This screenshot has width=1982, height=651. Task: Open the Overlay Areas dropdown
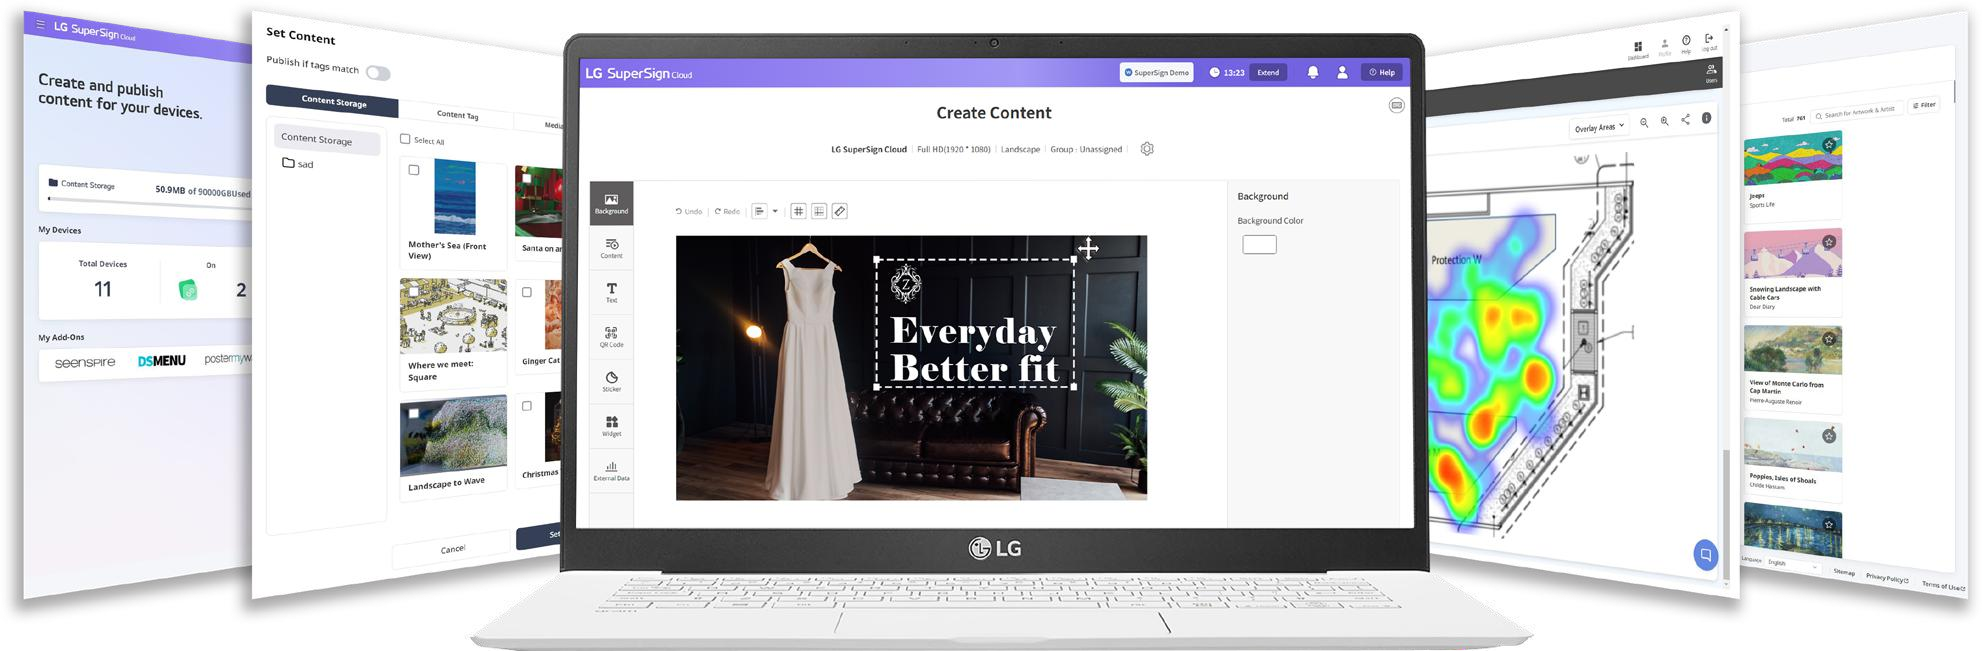coord(1599,127)
